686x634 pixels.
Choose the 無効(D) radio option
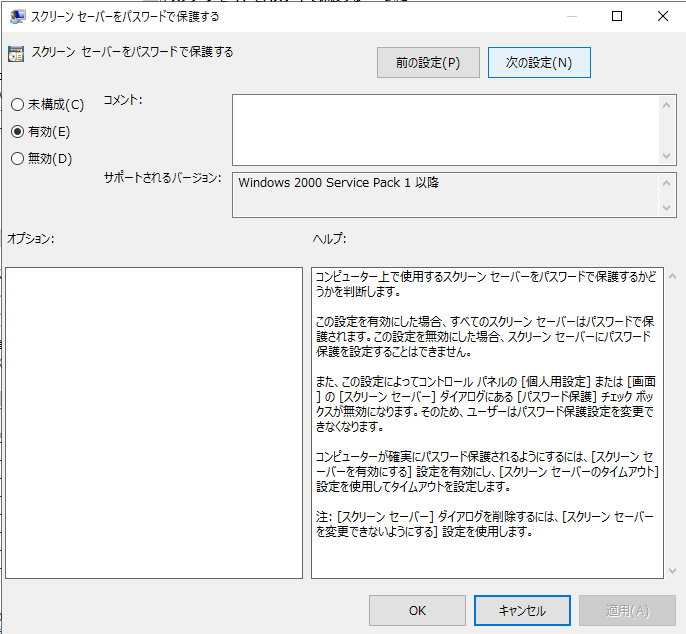[17, 158]
